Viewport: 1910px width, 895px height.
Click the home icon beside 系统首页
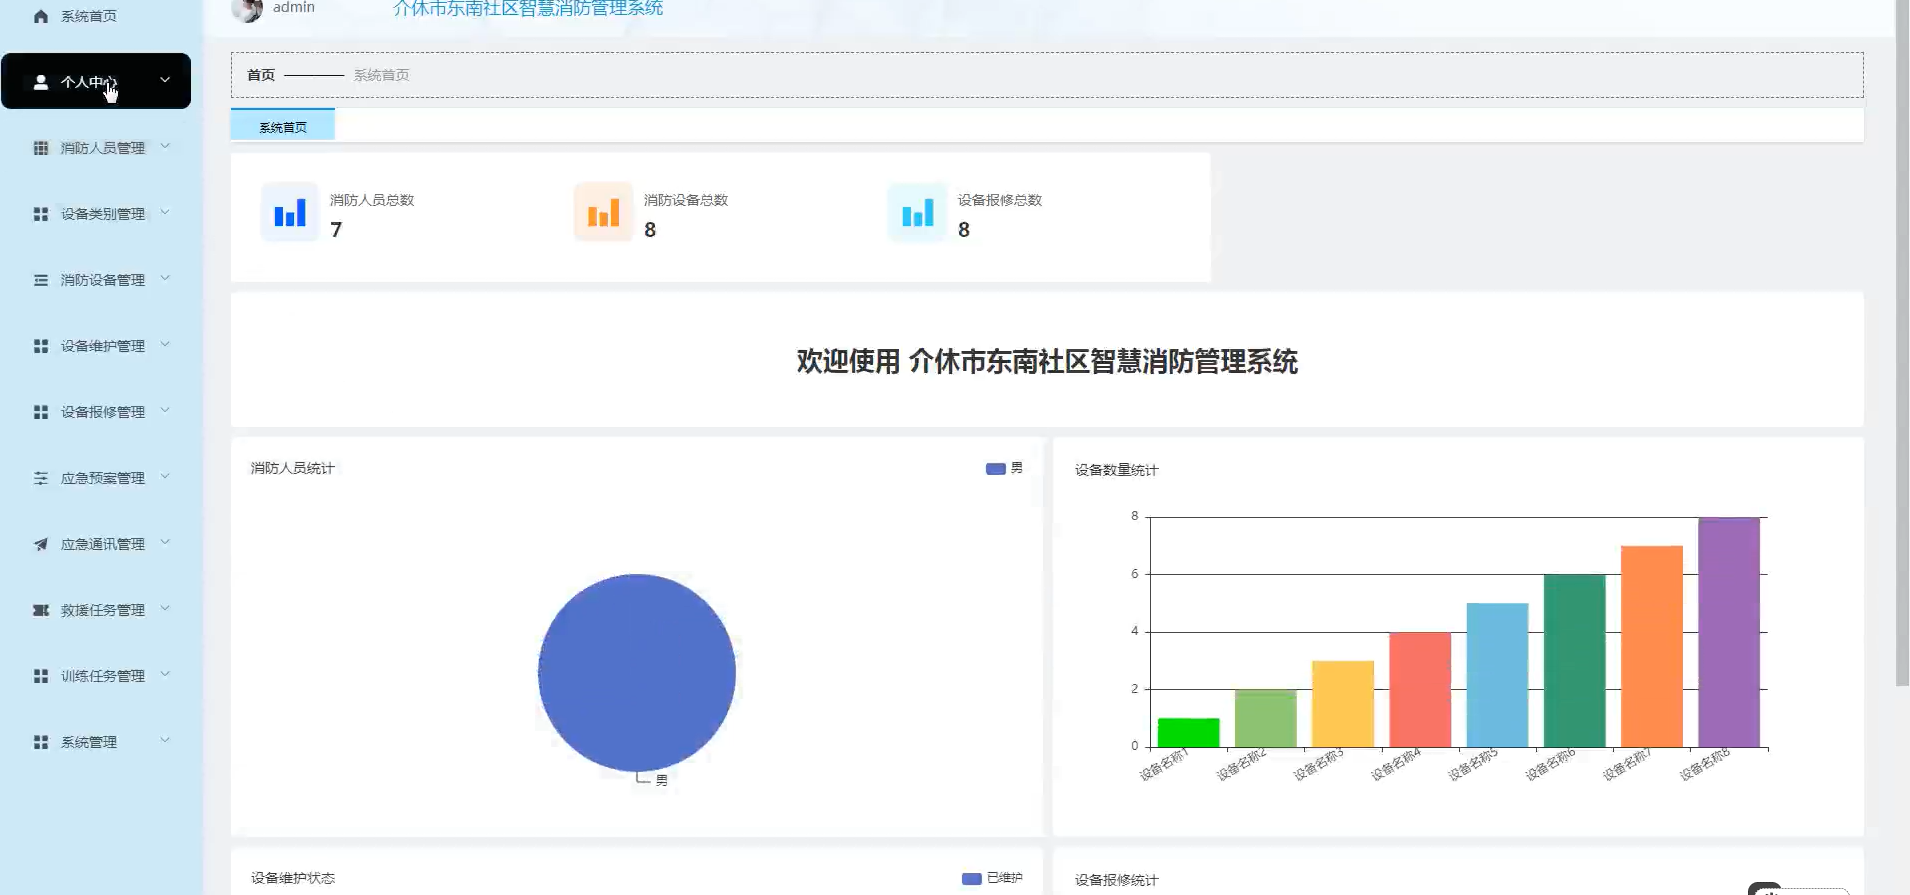coord(41,16)
